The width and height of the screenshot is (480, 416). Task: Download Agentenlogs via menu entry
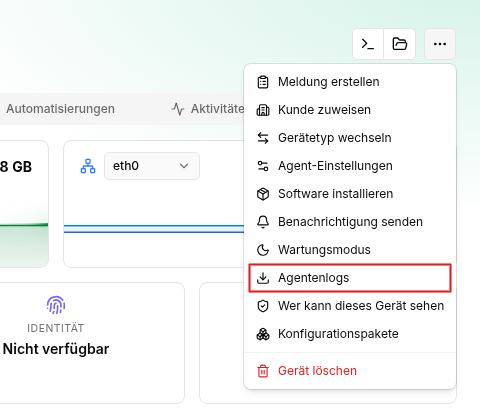(350, 278)
